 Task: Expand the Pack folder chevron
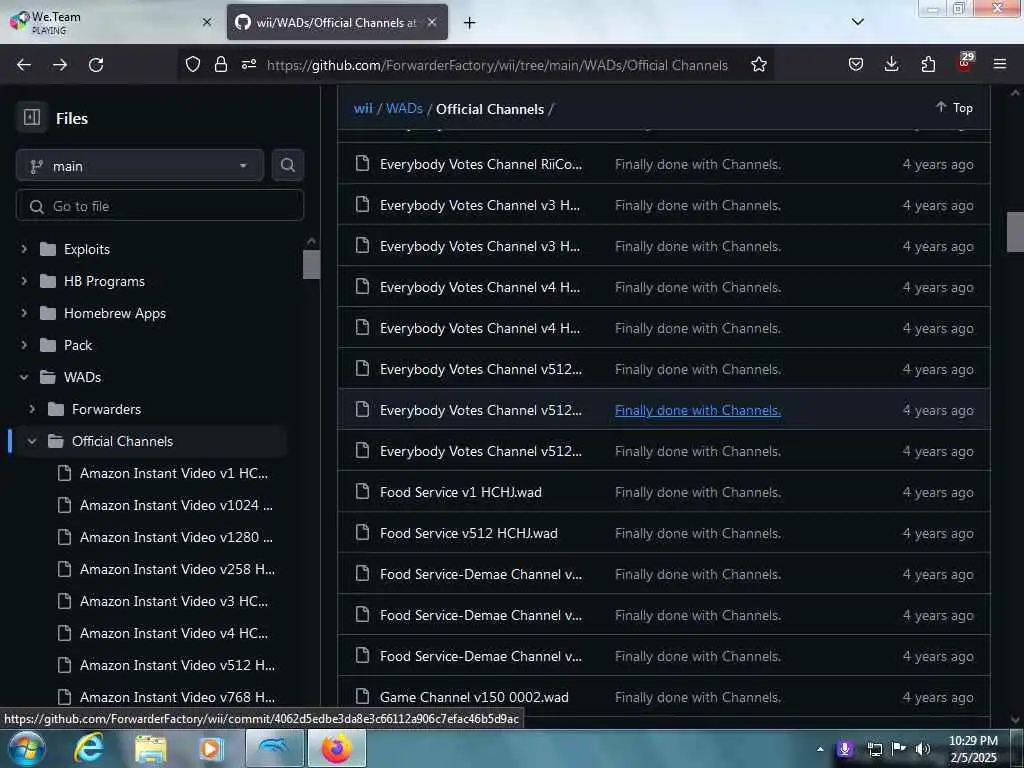click(x=24, y=345)
